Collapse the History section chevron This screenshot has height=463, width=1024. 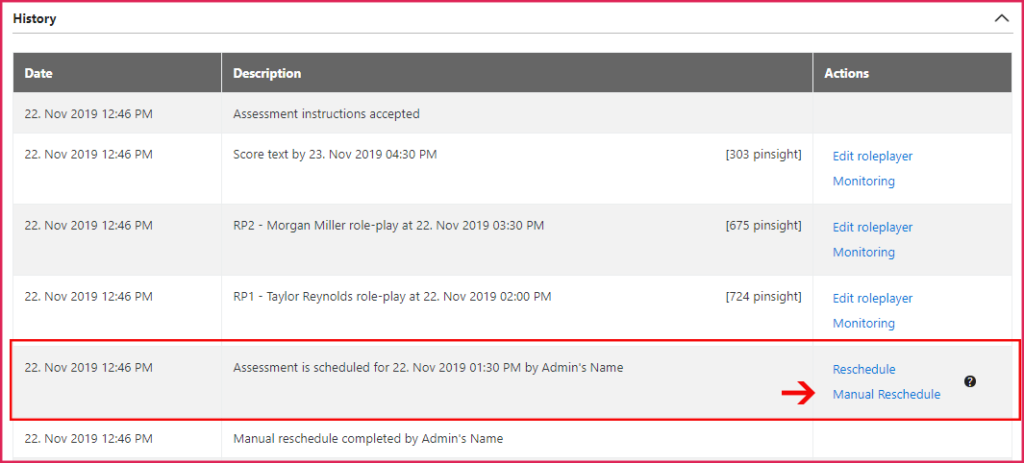(1001, 18)
